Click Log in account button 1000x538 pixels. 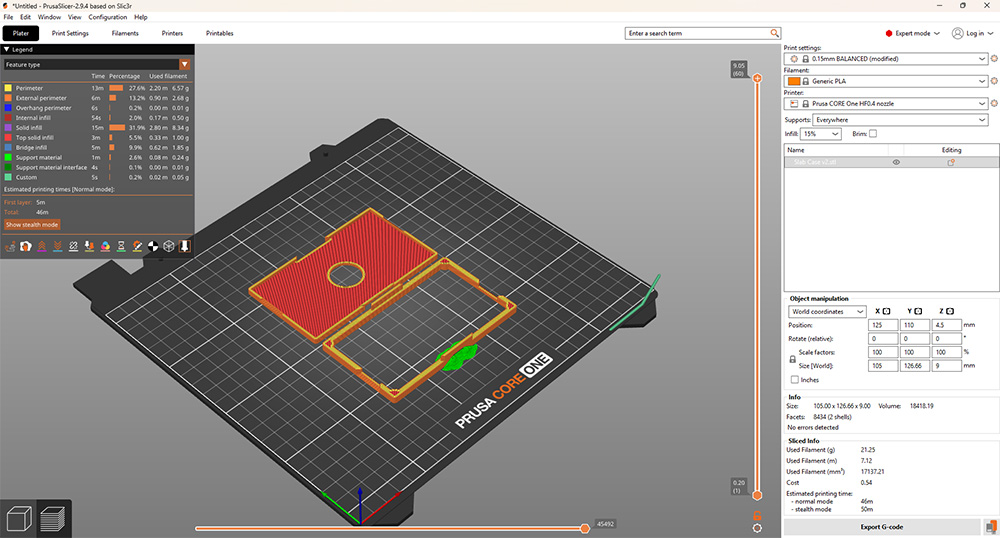tap(973, 33)
